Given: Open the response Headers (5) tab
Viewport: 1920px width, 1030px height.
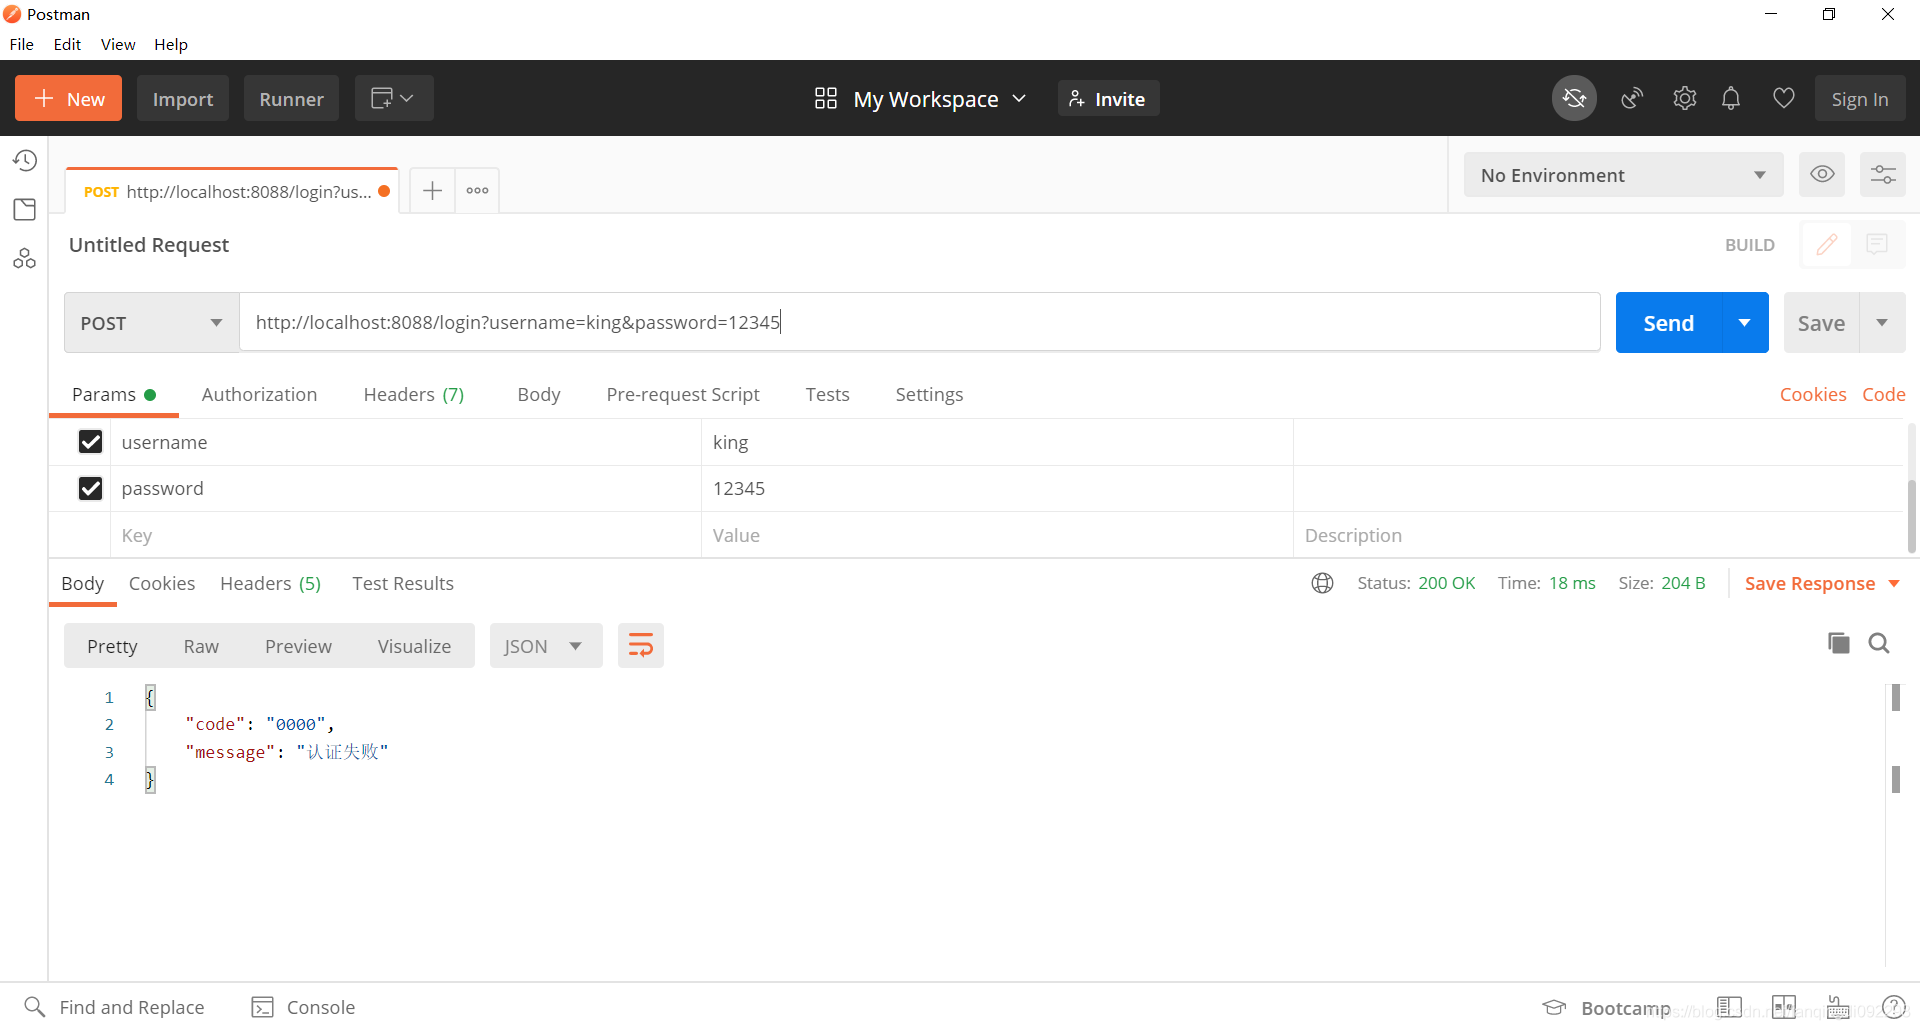Looking at the screenshot, I should point(270,583).
